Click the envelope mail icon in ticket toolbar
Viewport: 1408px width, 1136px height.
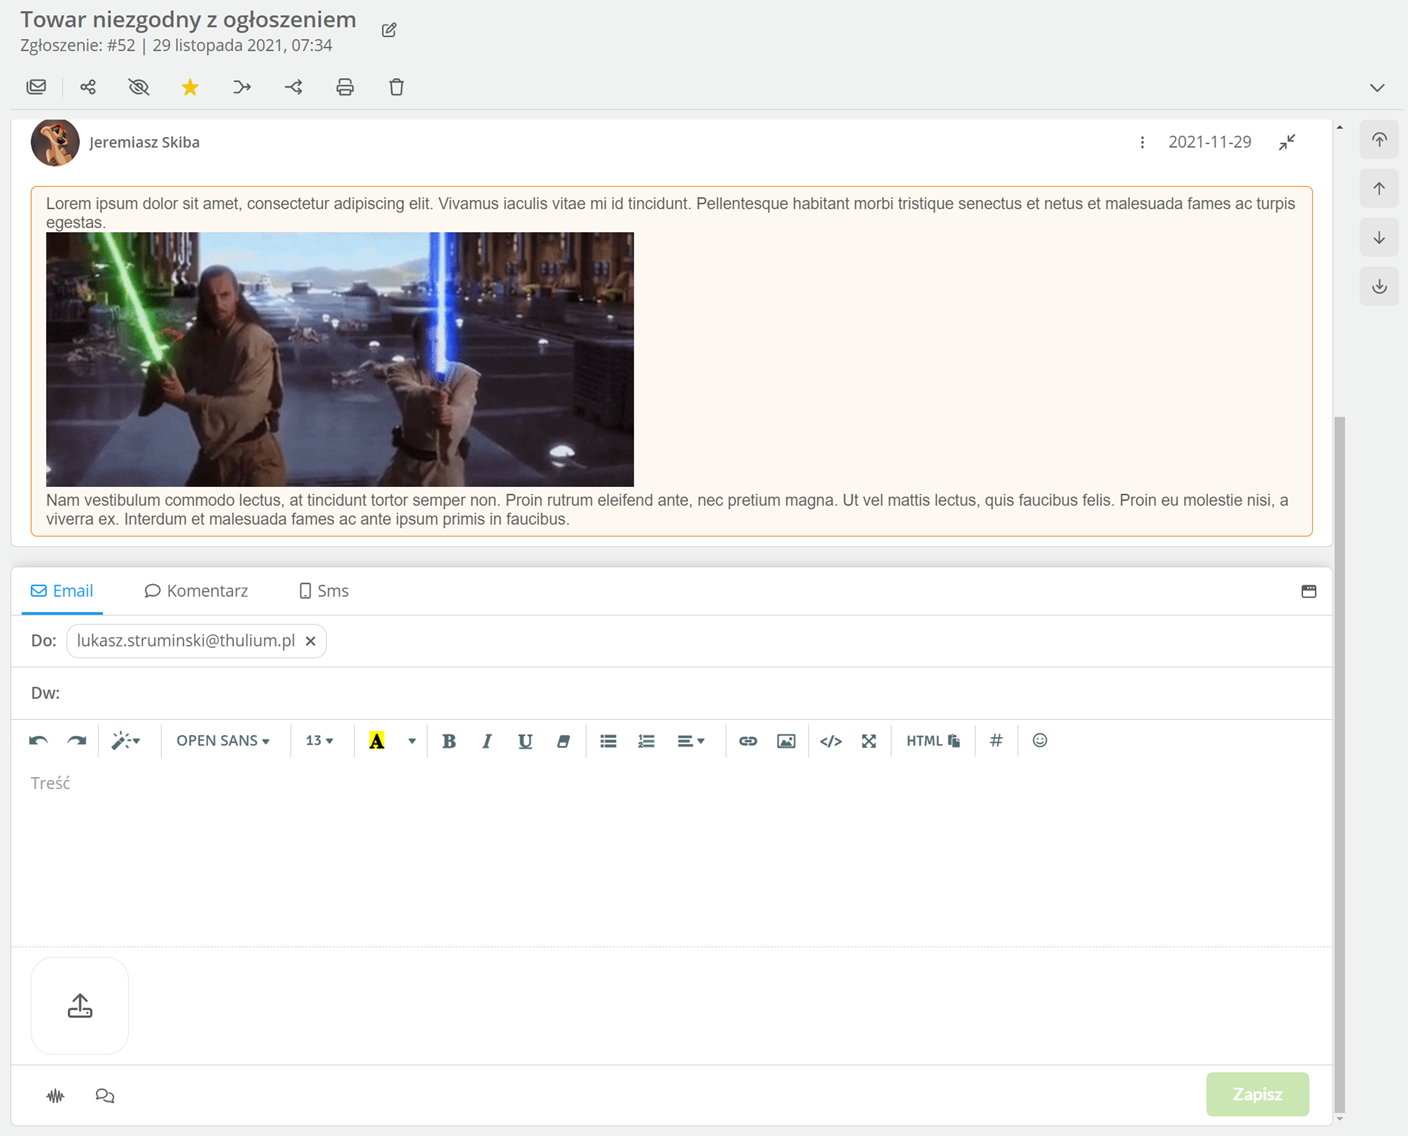37,87
